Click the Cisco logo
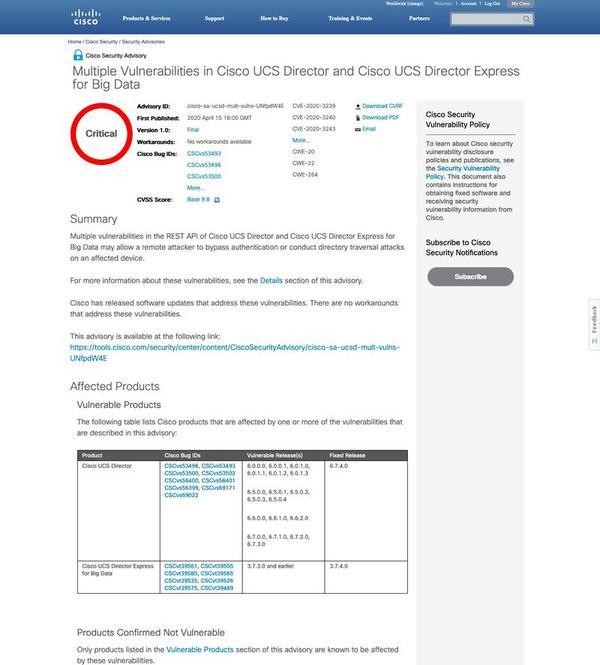 pos(86,17)
